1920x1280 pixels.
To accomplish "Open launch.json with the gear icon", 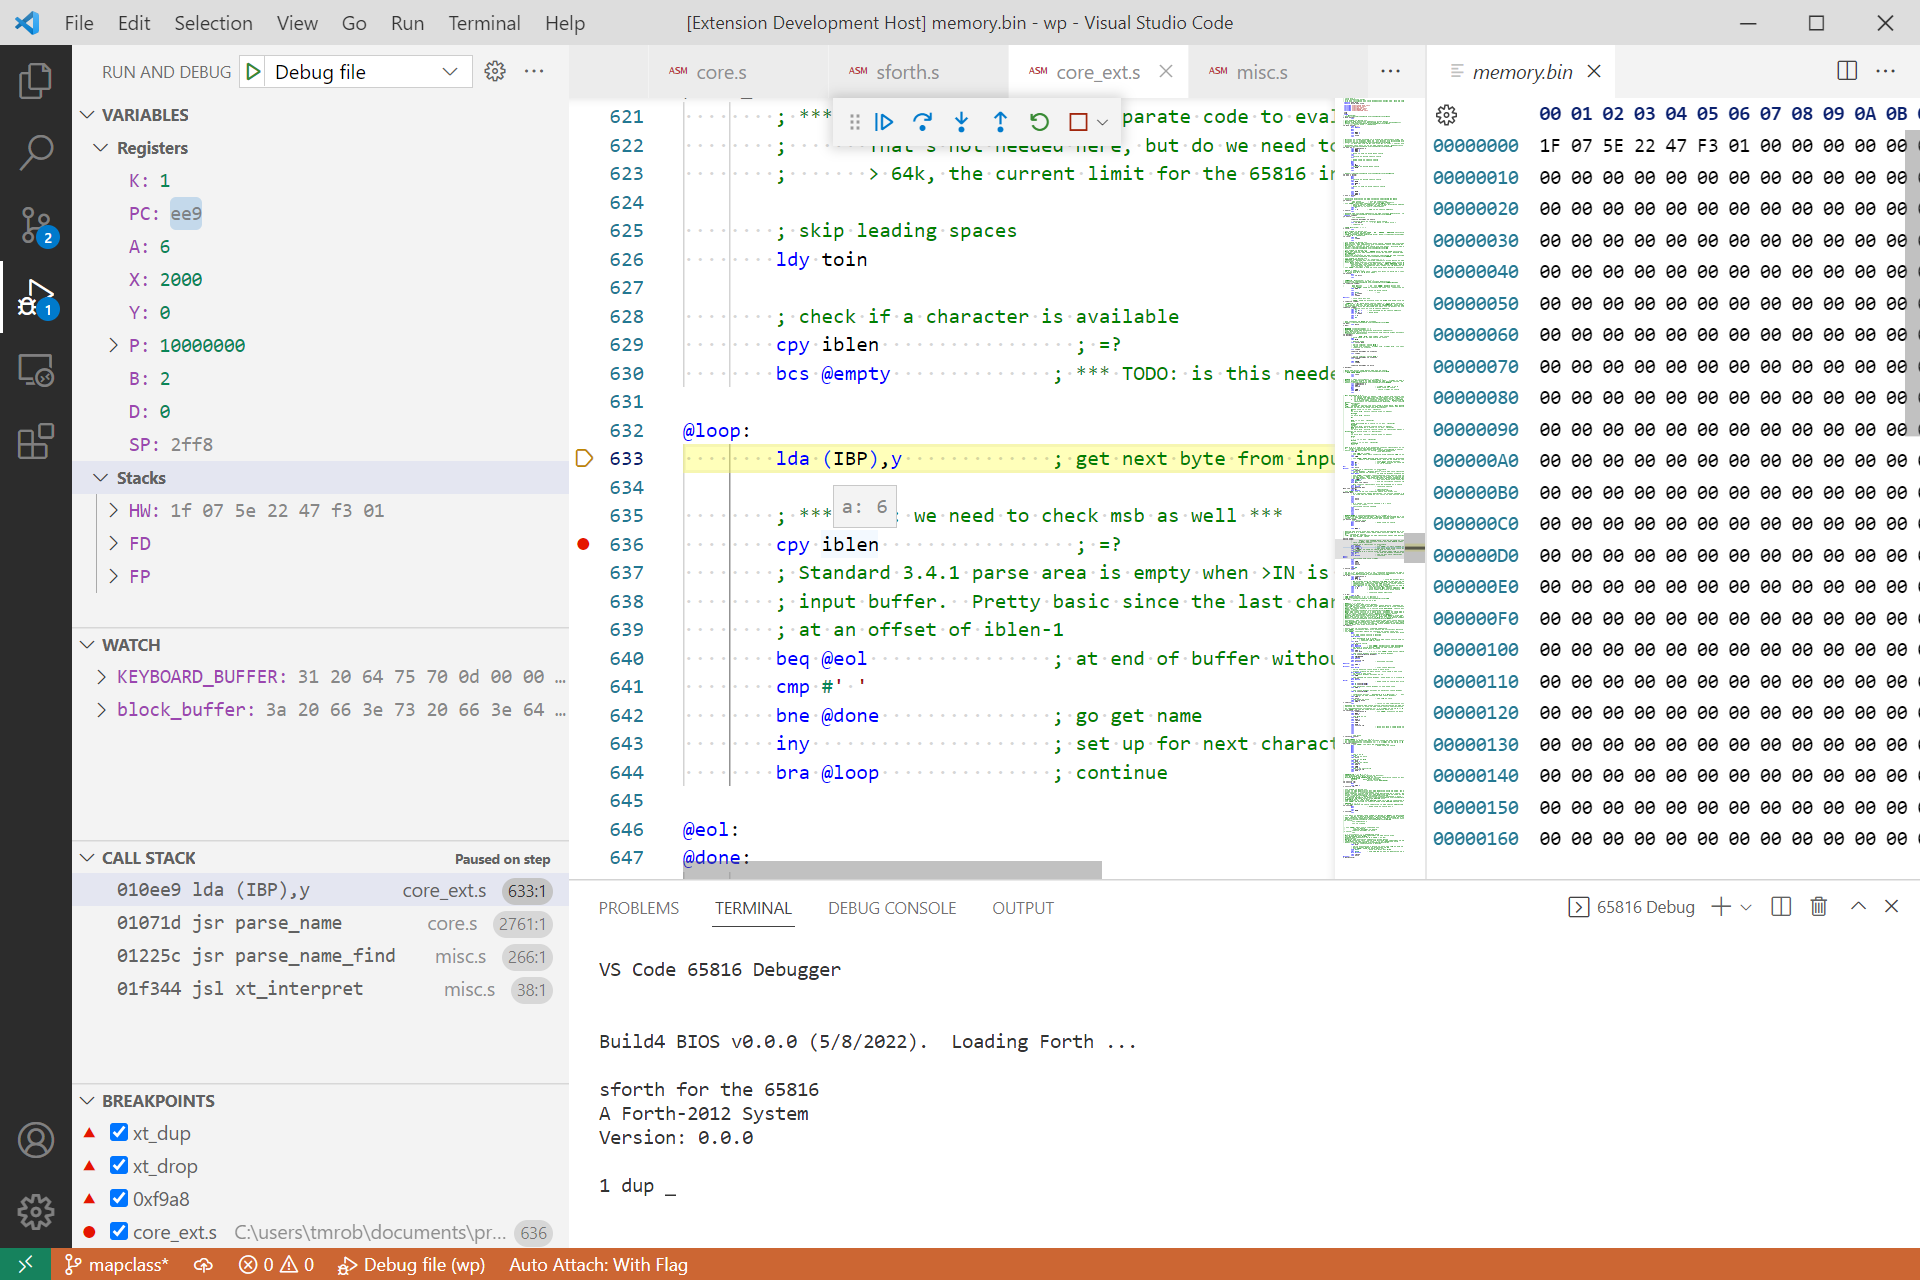I will pos(495,72).
